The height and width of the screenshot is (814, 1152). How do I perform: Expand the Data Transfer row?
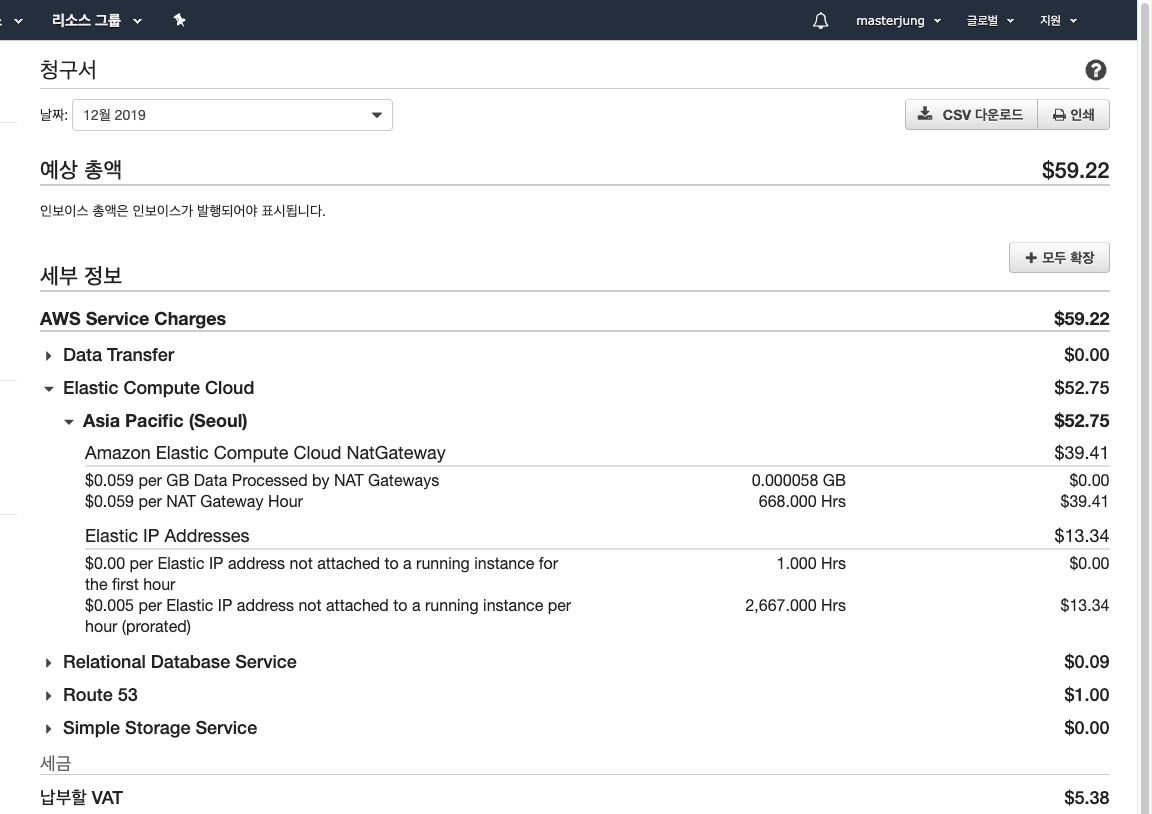click(x=48, y=356)
